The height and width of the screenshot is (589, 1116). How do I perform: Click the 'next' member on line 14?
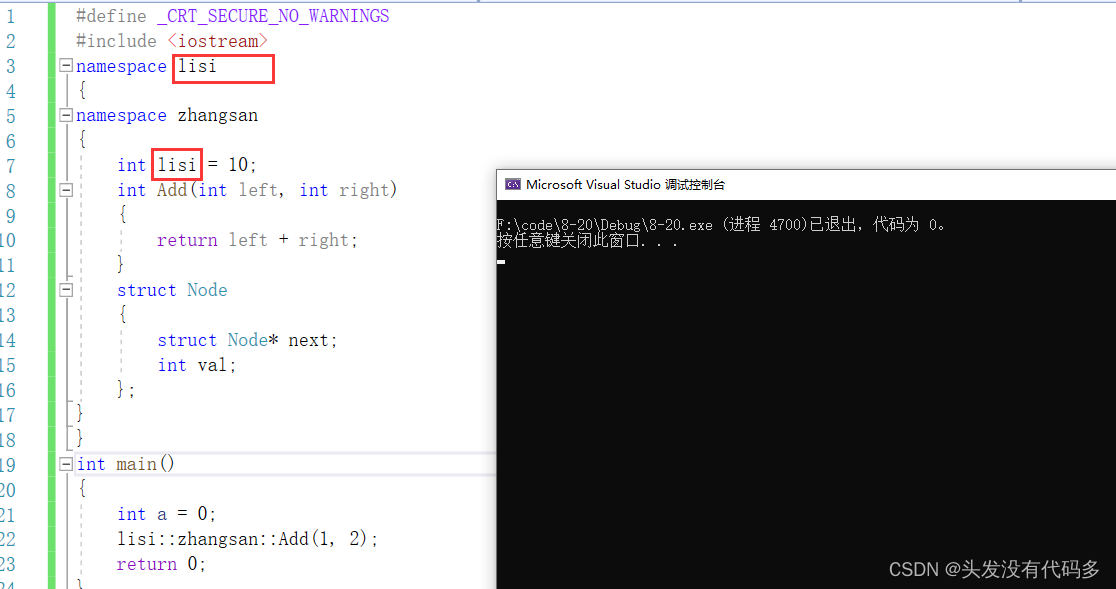(308, 340)
